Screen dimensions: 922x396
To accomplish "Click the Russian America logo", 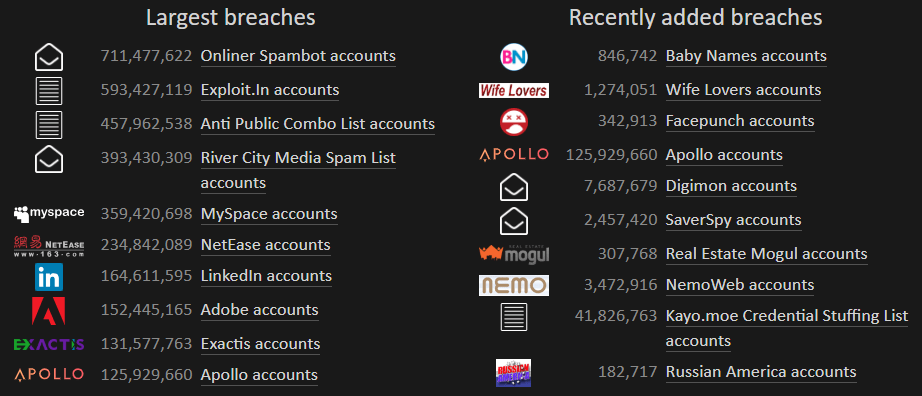I will [x=514, y=373].
